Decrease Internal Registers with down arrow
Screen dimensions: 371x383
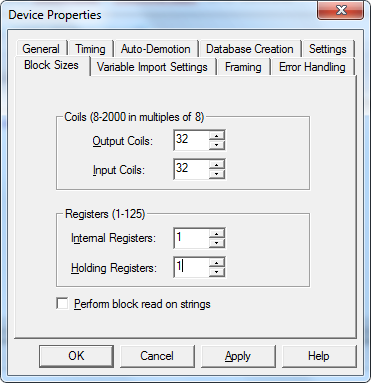coord(217,243)
